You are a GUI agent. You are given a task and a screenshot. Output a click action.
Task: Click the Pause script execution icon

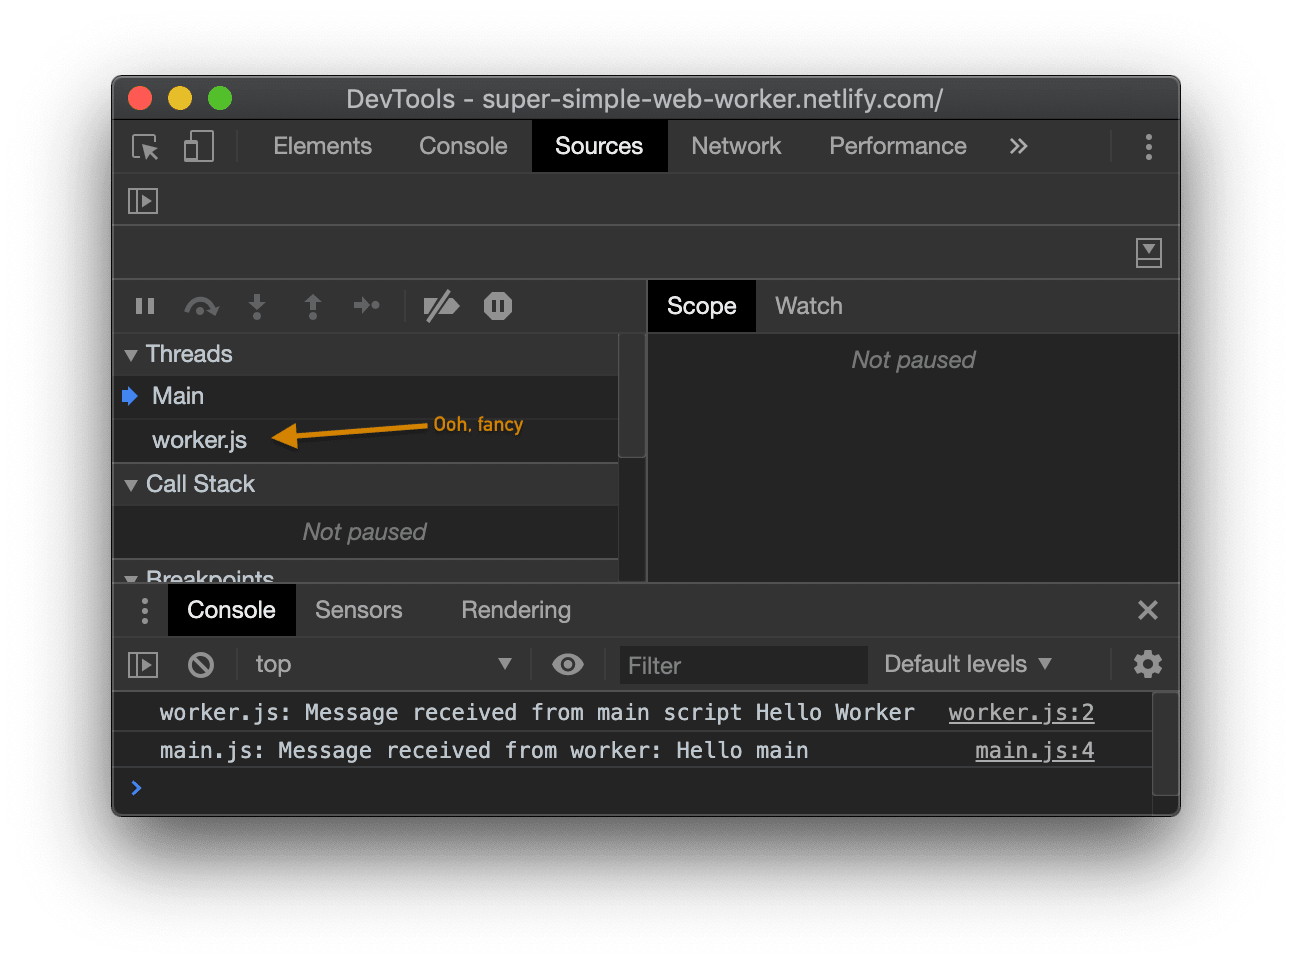145,306
